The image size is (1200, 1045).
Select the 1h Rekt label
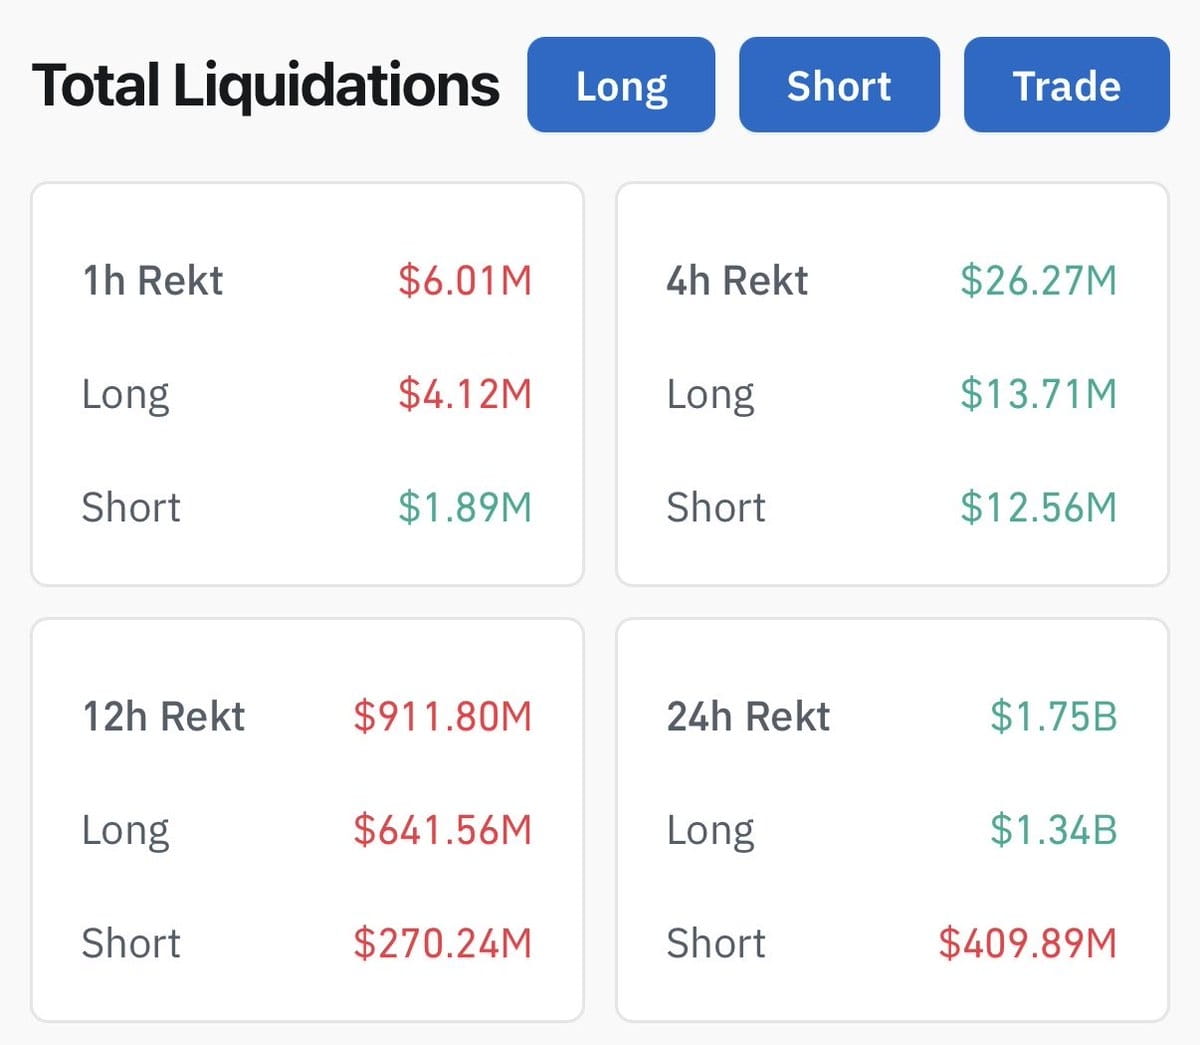click(152, 281)
